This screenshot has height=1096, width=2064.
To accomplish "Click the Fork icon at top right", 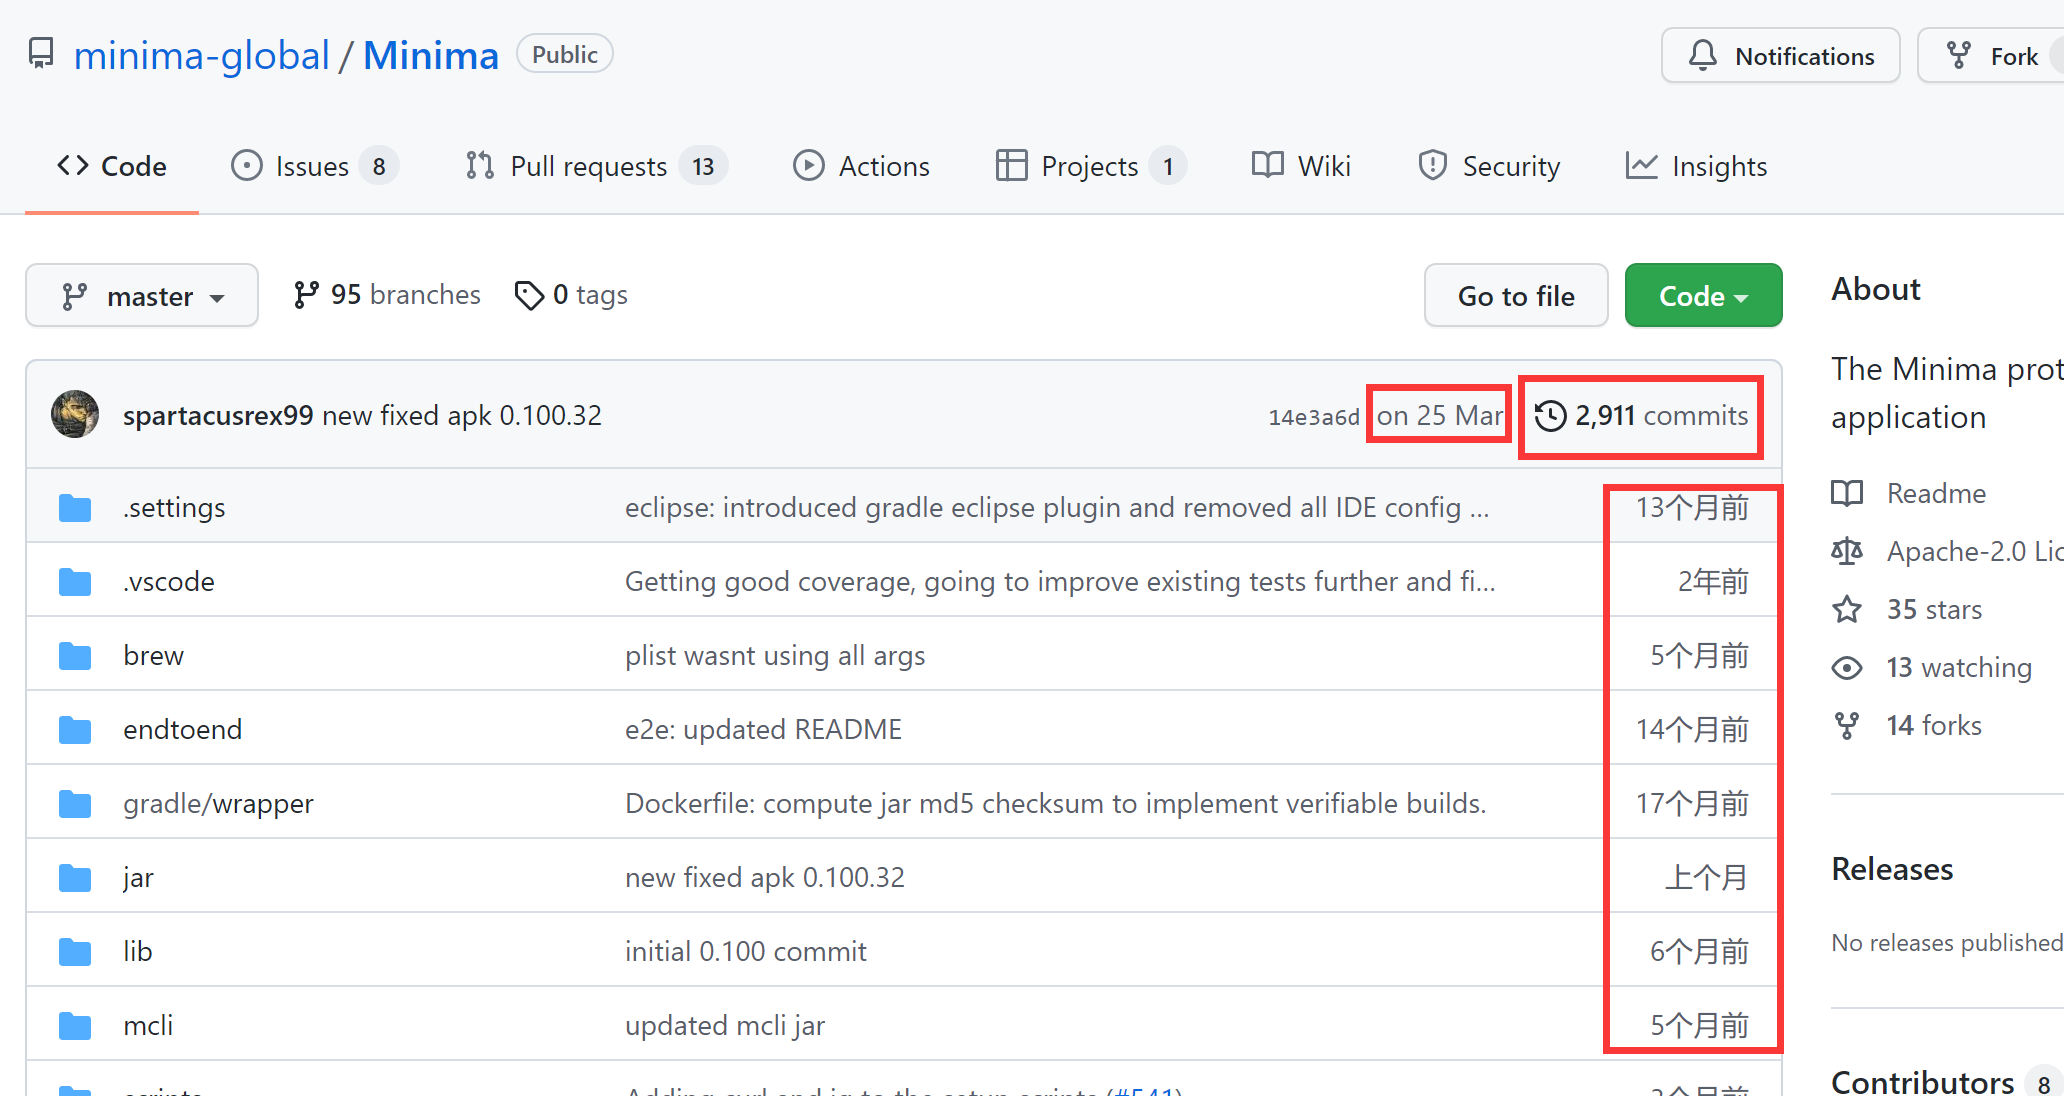I will coord(1959,55).
